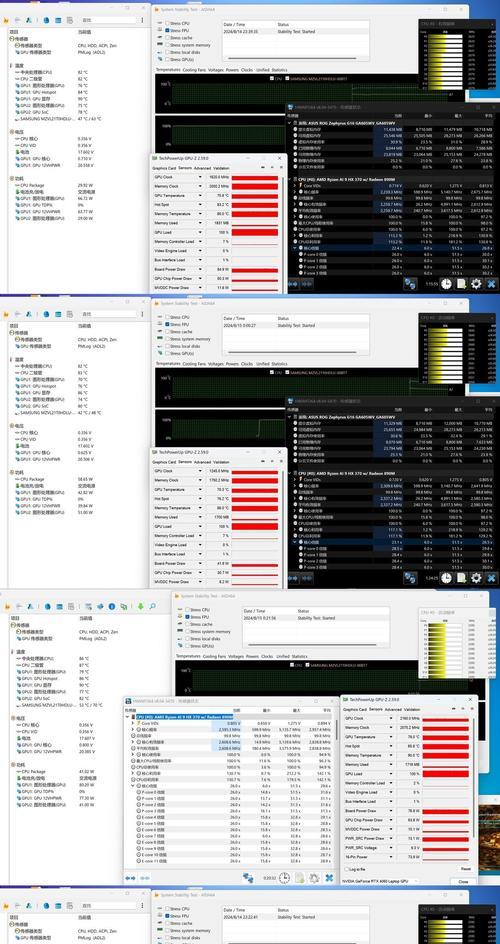The height and width of the screenshot is (944, 500).
Task: Click log sheet icon in HWiNFO toolbar showing 1:15:55
Action: (461, 284)
